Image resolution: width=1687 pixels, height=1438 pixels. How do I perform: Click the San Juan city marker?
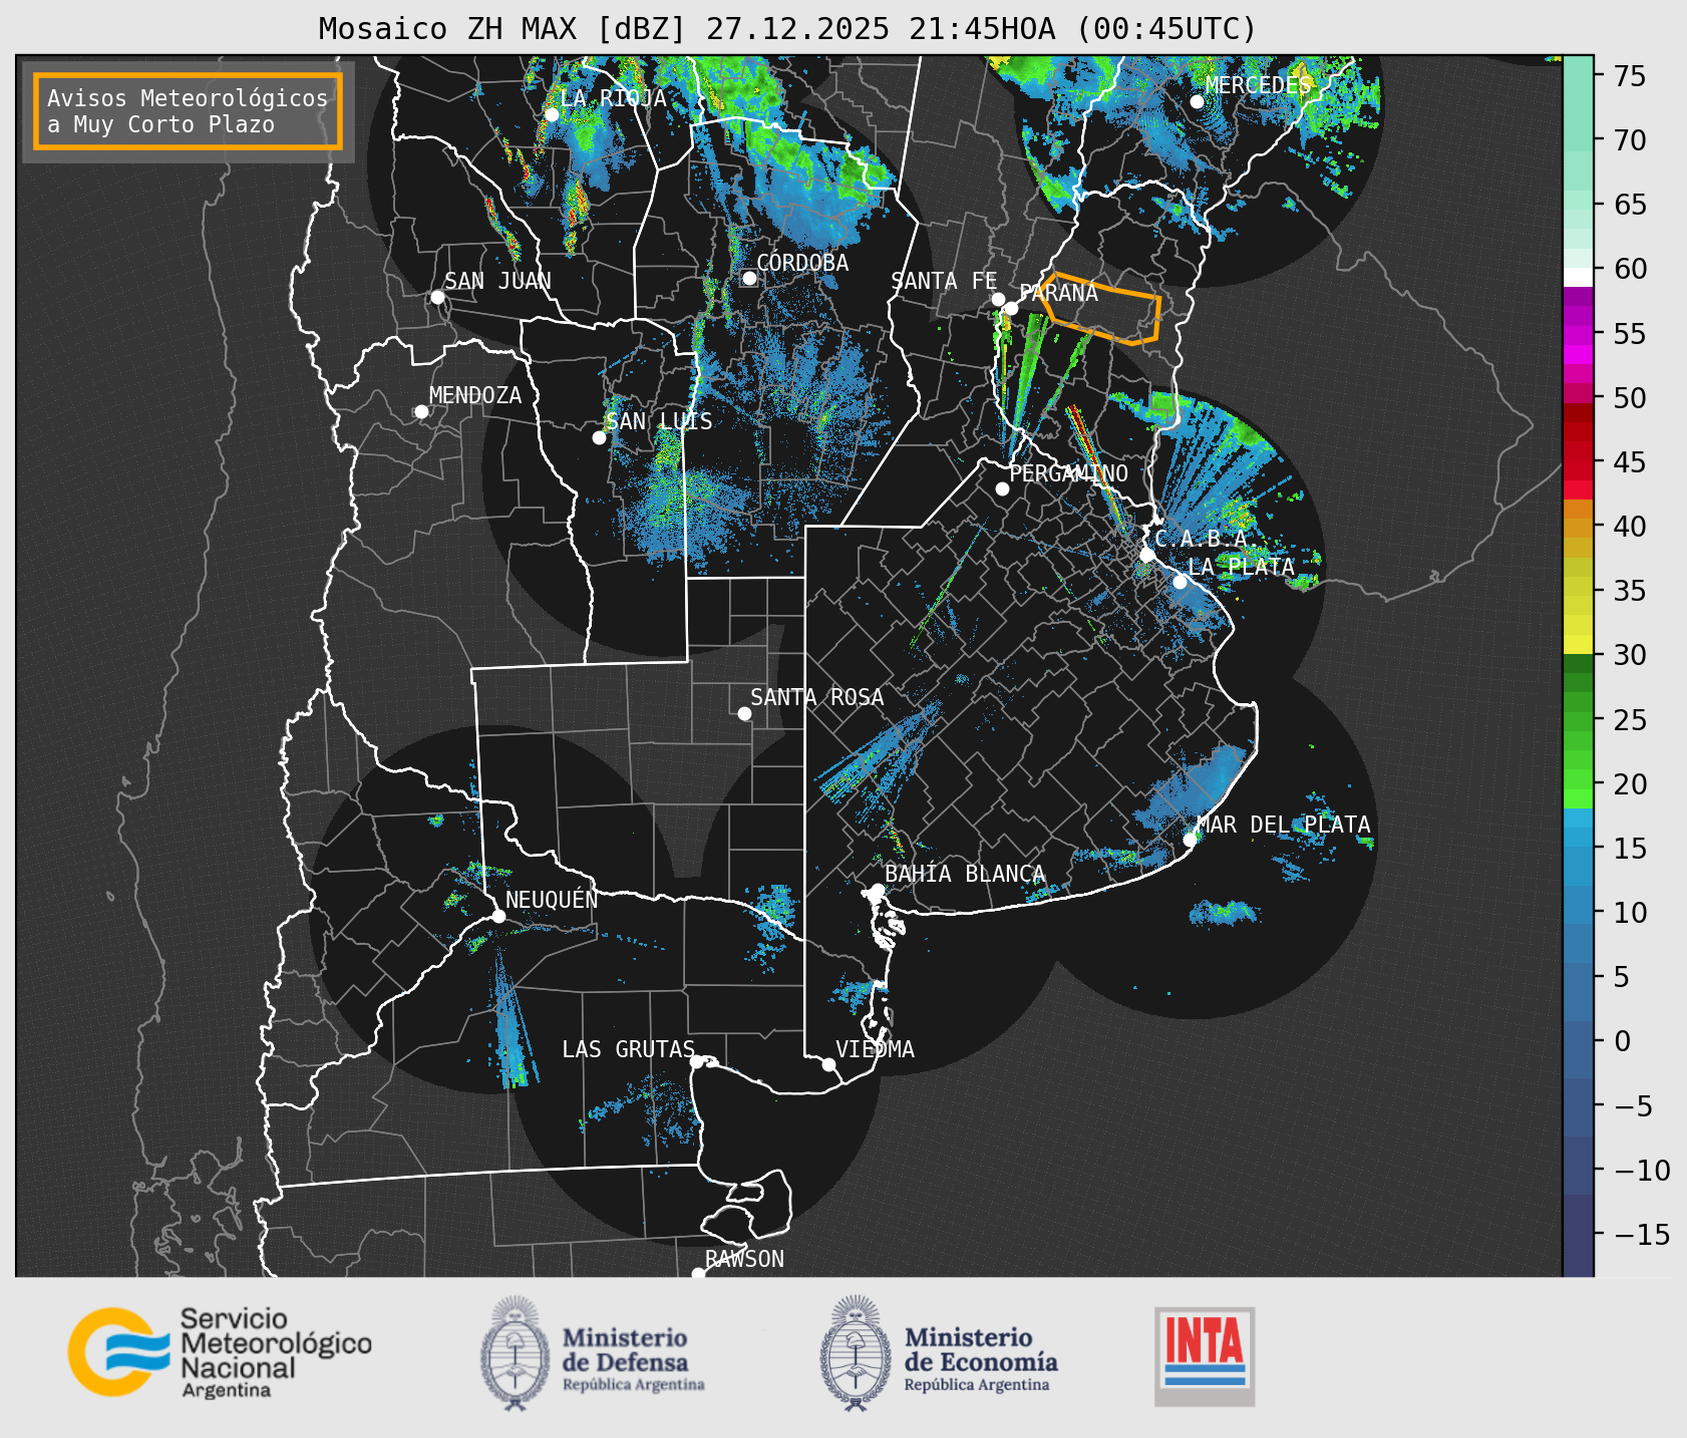pos(437,297)
